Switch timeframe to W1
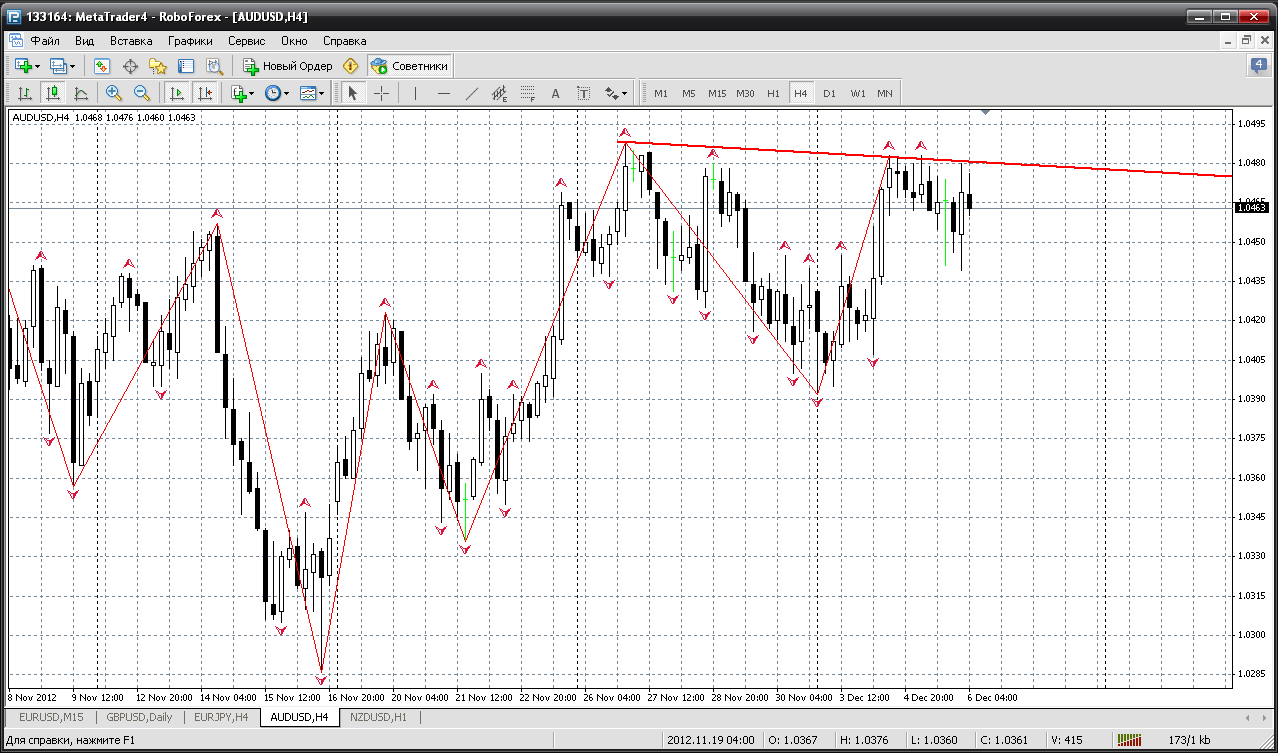This screenshot has height=753, width=1278. pos(858,93)
